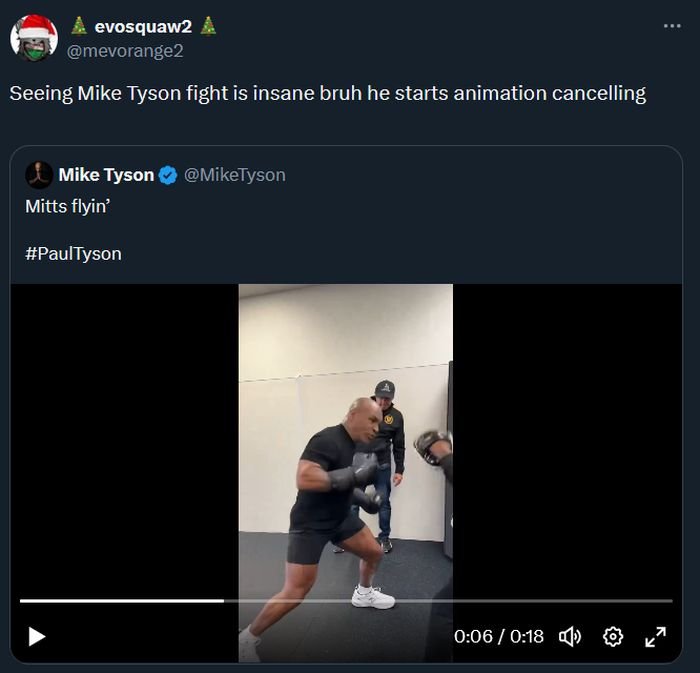Open the tweet's more options menu
The width and height of the screenshot is (700, 673).
tap(671, 26)
